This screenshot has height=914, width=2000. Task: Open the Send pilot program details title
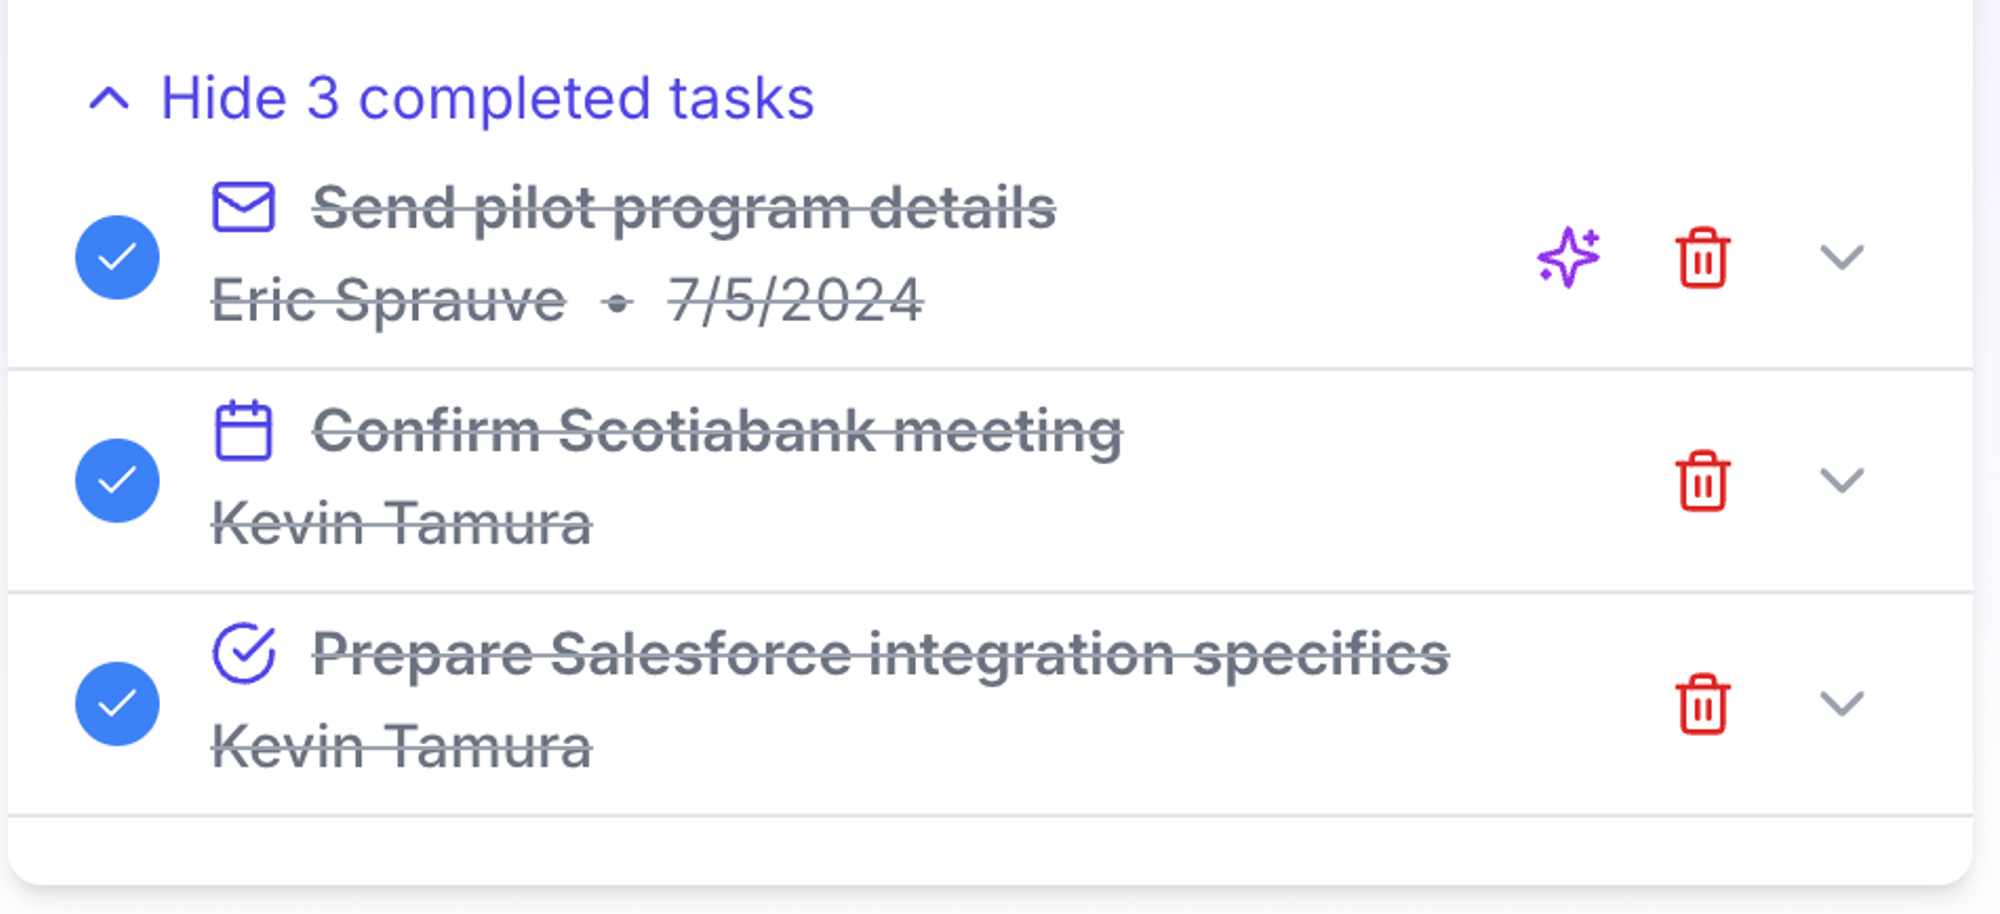pyautogui.click(x=684, y=208)
